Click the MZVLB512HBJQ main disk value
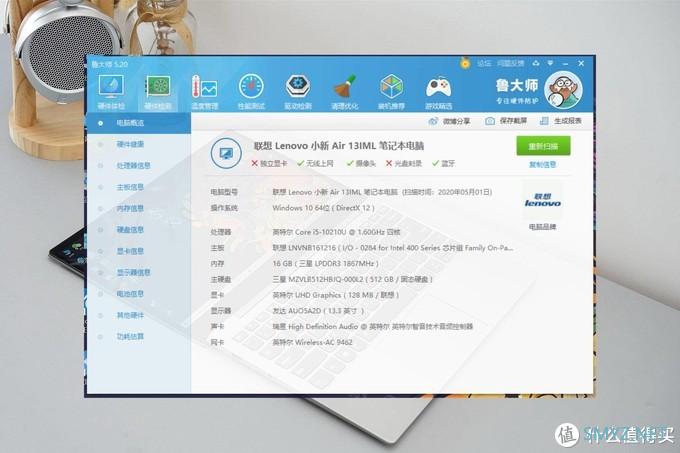Viewport: 680px width, 453px height. point(352,280)
